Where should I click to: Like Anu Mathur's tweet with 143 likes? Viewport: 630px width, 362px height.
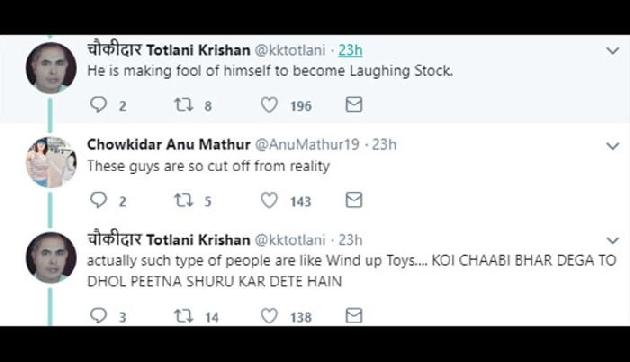269,200
